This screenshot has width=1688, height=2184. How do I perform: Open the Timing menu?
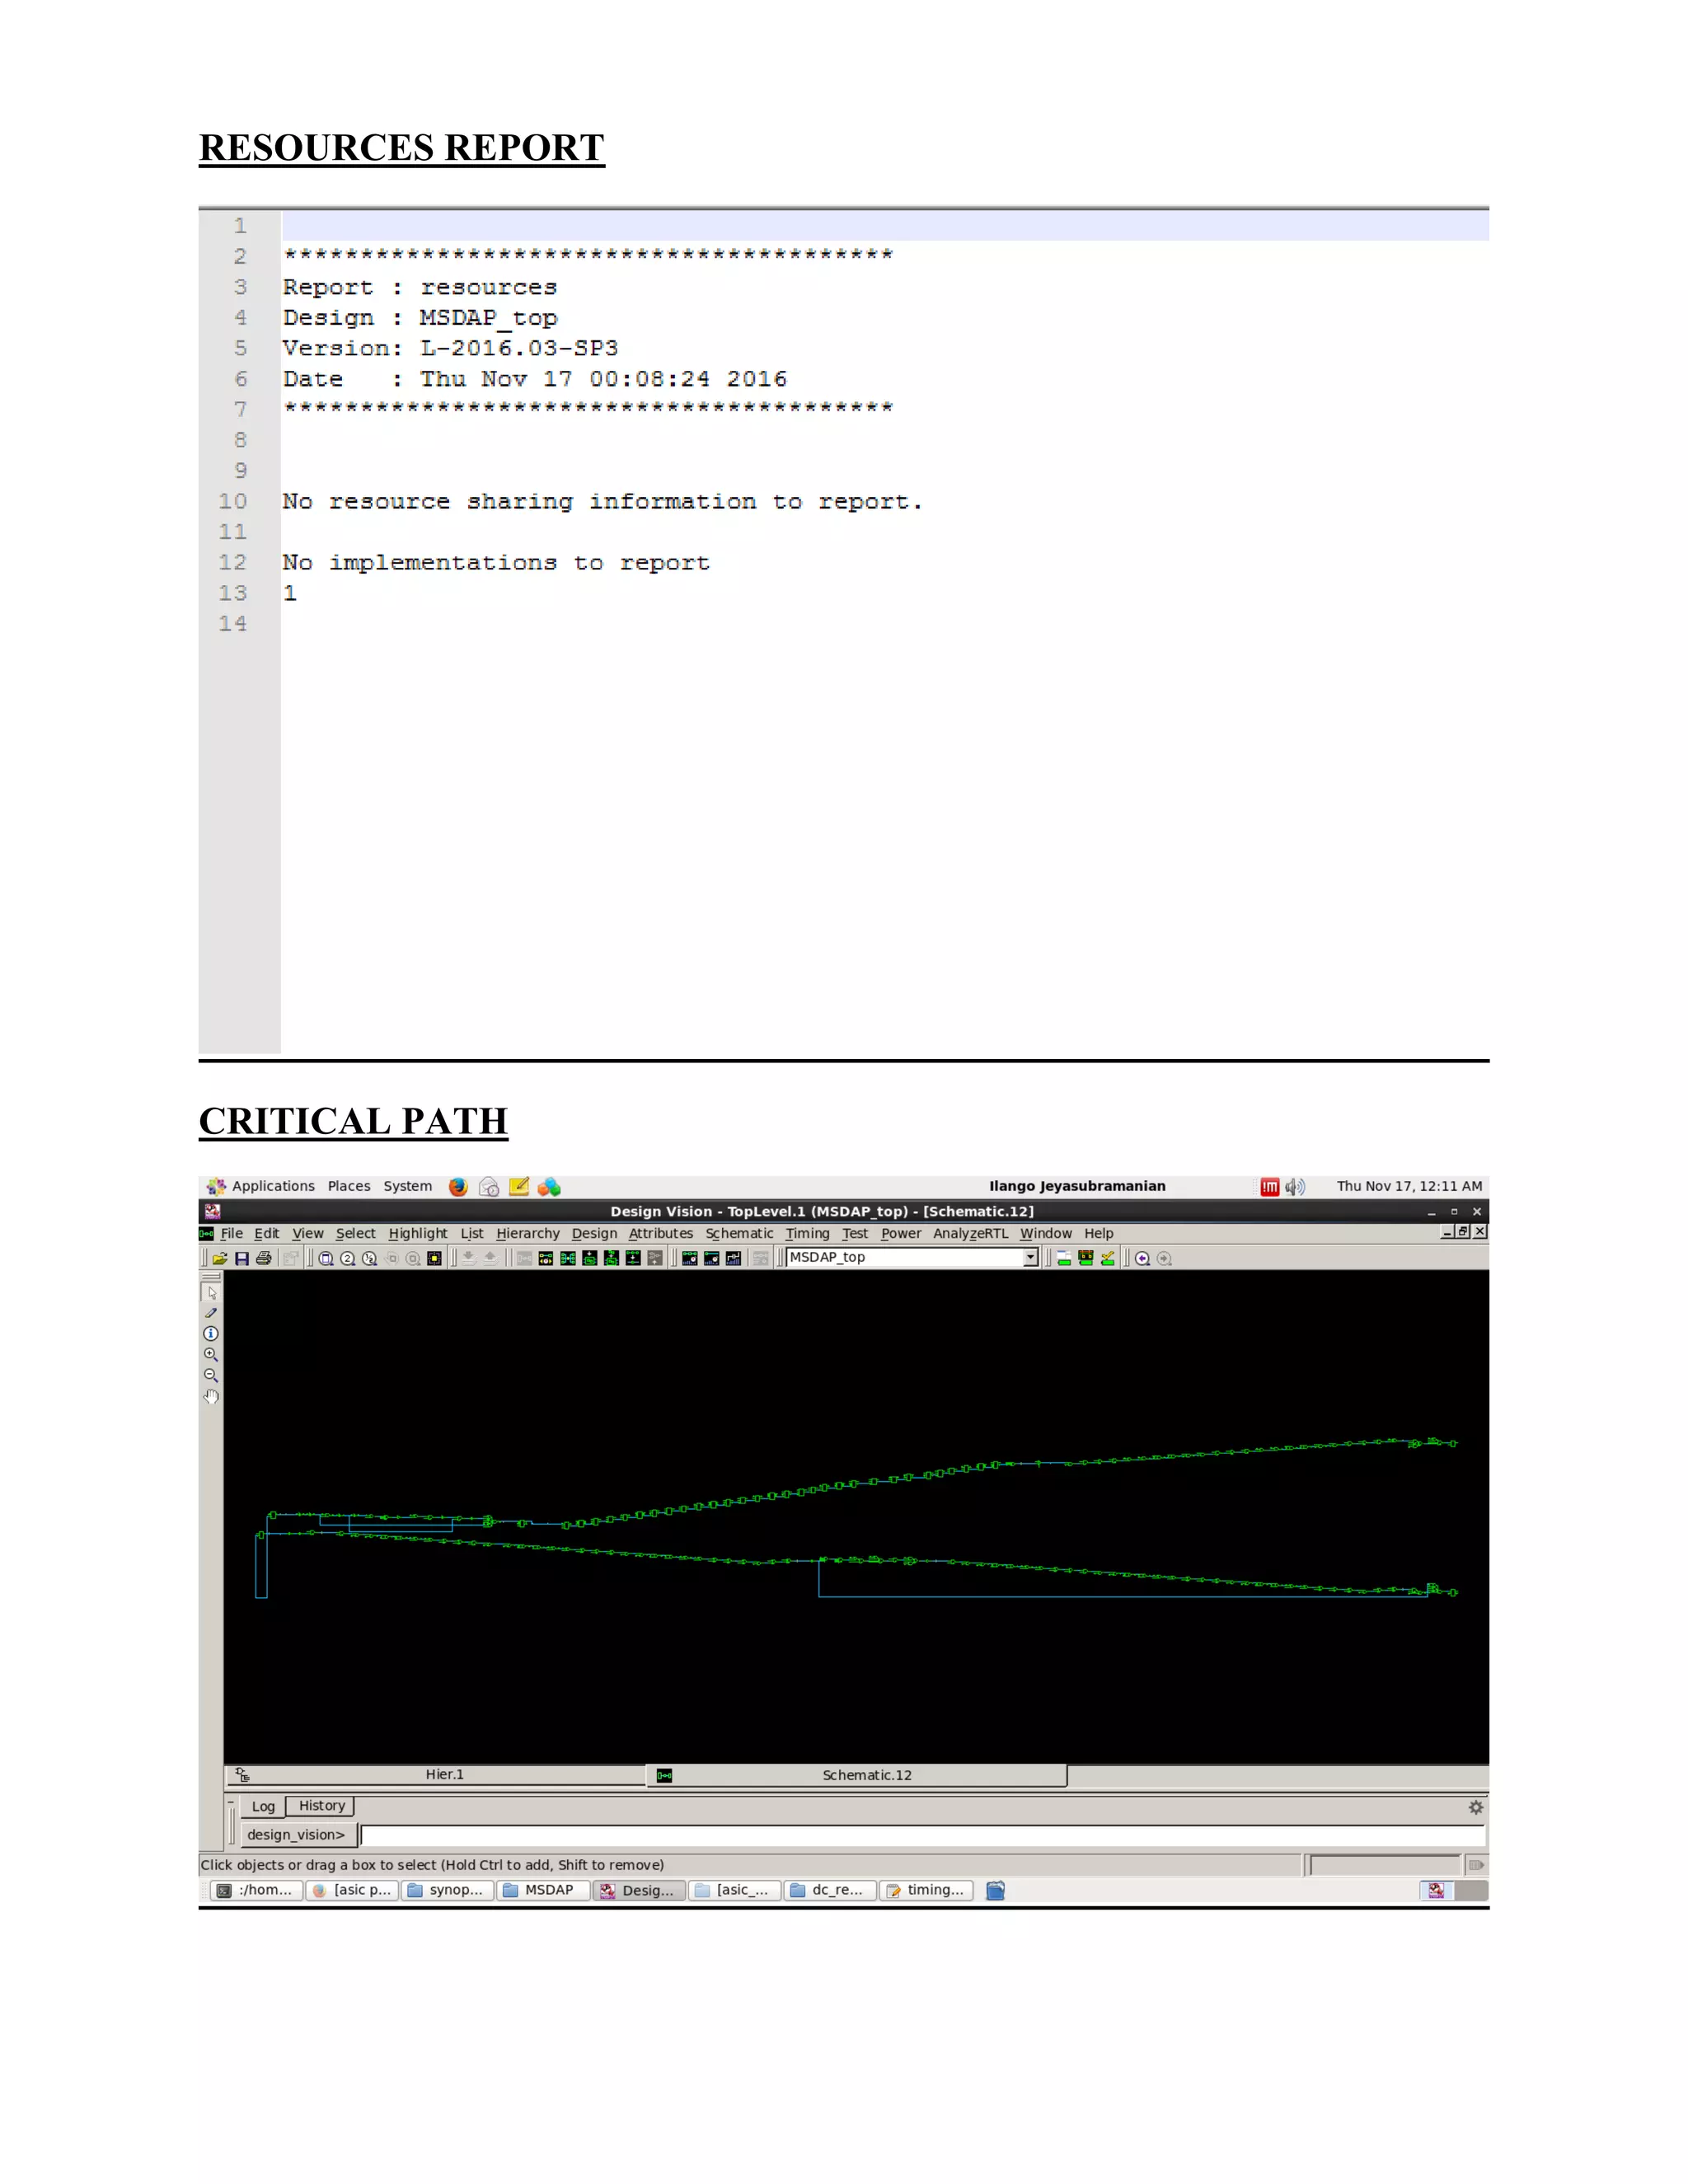(807, 1234)
